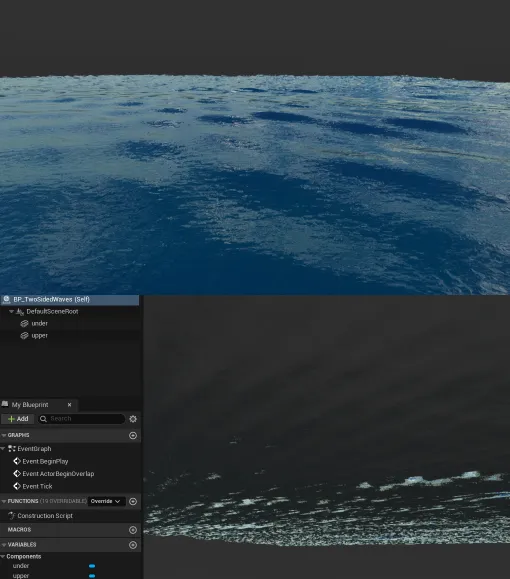Image resolution: width=510 pixels, height=579 pixels.
Task: Close the My Blueprint tab
Action: point(69,405)
